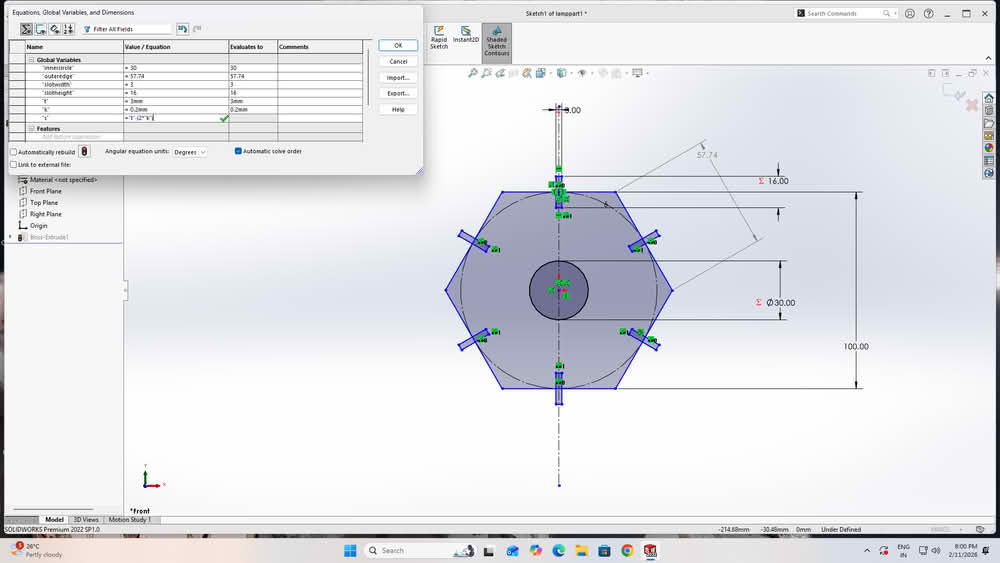
Task: Open the Help question mark icon
Action: coord(929,13)
